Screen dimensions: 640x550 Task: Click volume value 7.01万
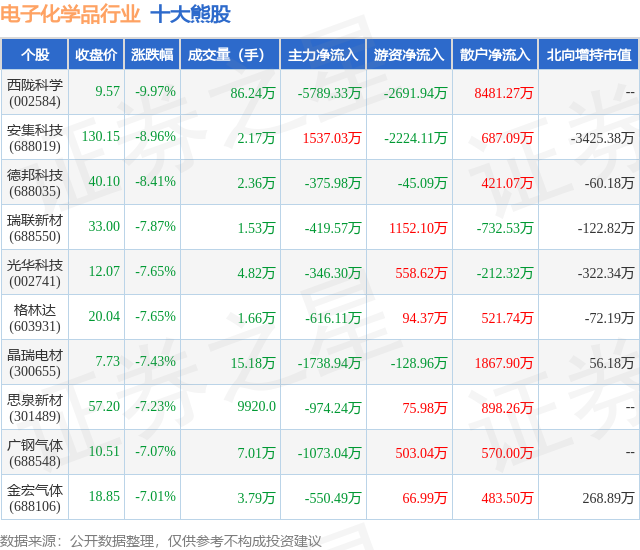click(256, 453)
